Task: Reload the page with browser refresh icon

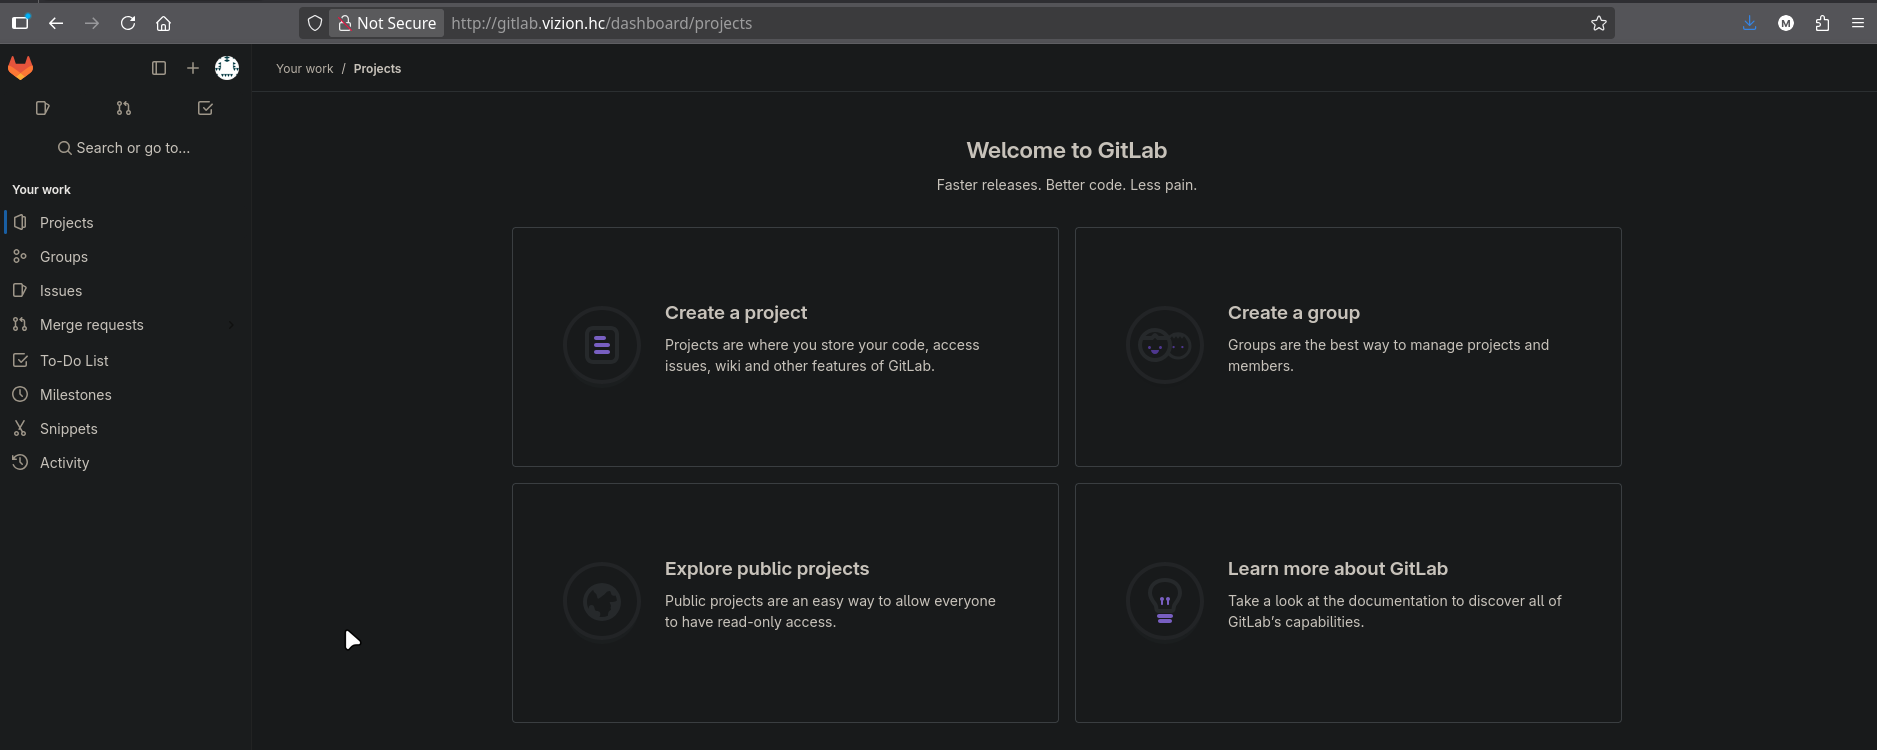Action: pos(128,23)
